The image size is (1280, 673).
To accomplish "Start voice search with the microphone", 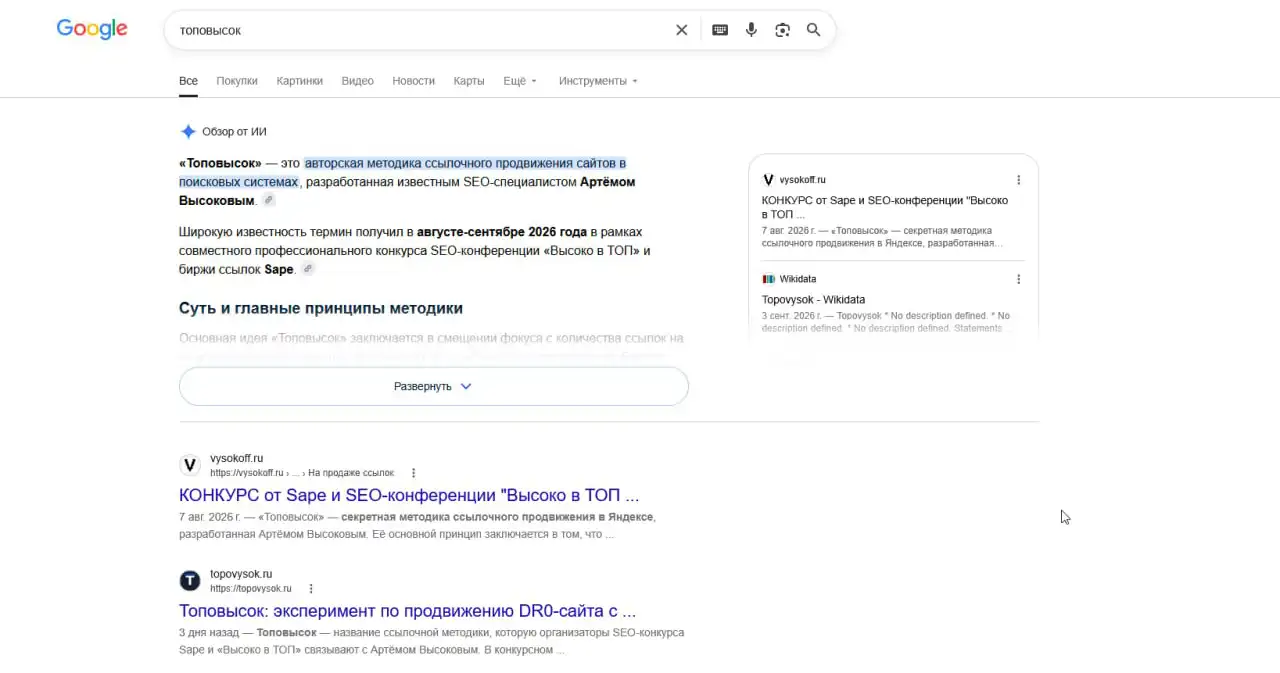I will pyautogui.click(x=751, y=30).
